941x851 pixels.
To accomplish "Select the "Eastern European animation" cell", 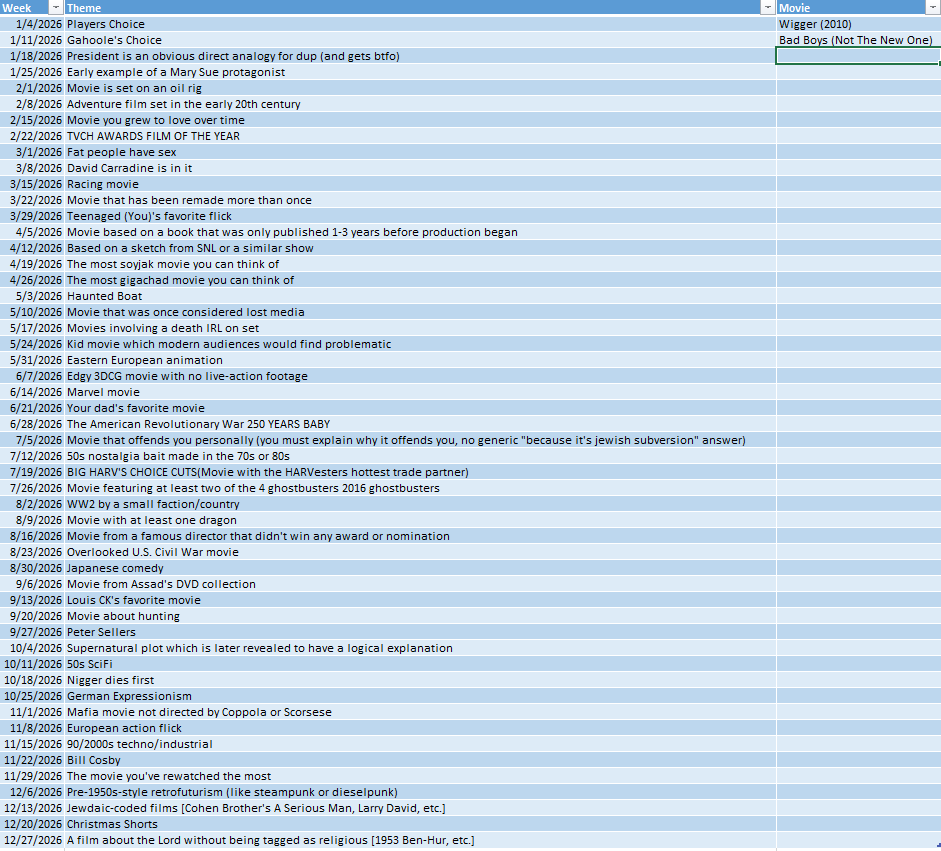I will point(145,360).
